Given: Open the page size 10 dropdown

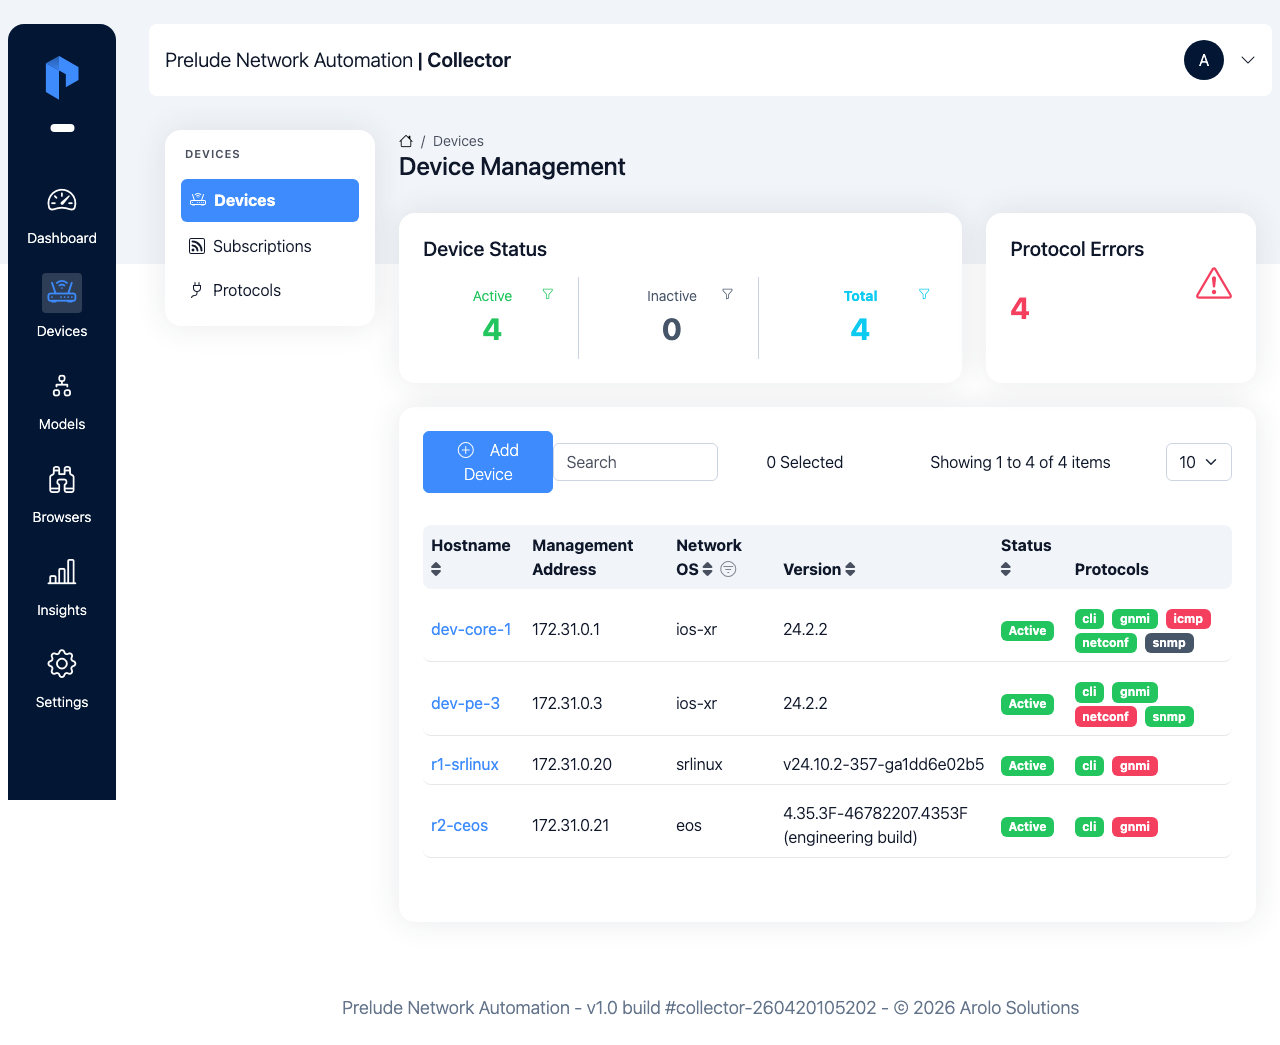Looking at the screenshot, I should pyautogui.click(x=1199, y=462).
